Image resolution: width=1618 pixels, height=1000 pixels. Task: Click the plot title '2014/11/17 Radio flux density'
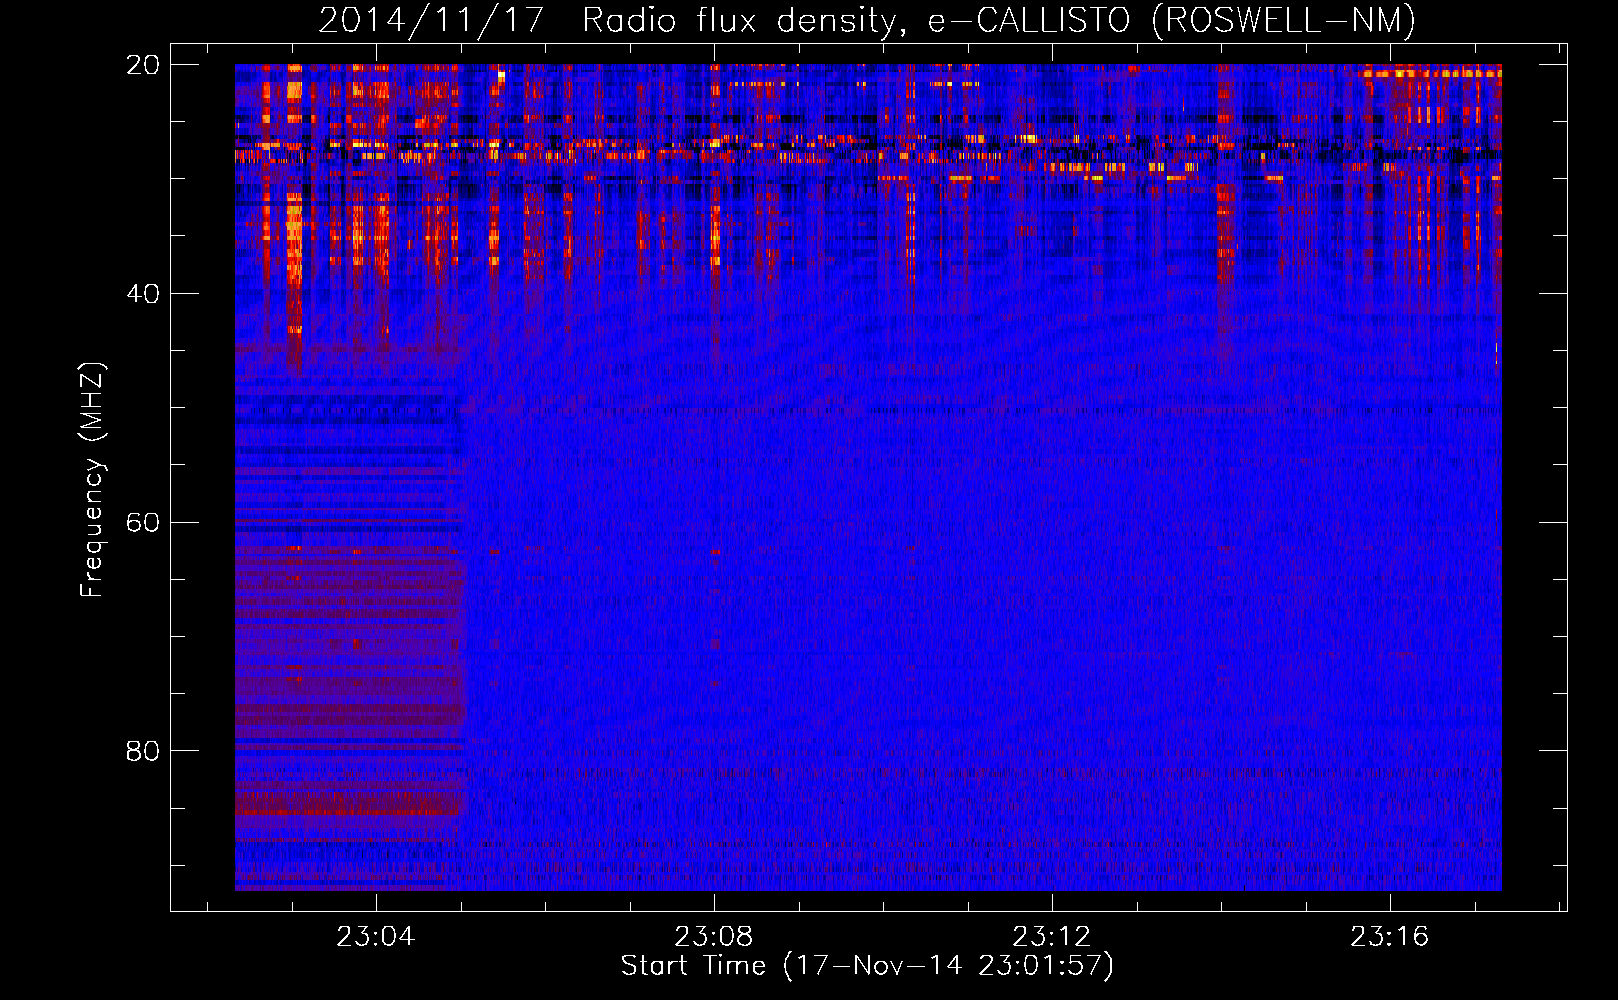[x=867, y=21]
